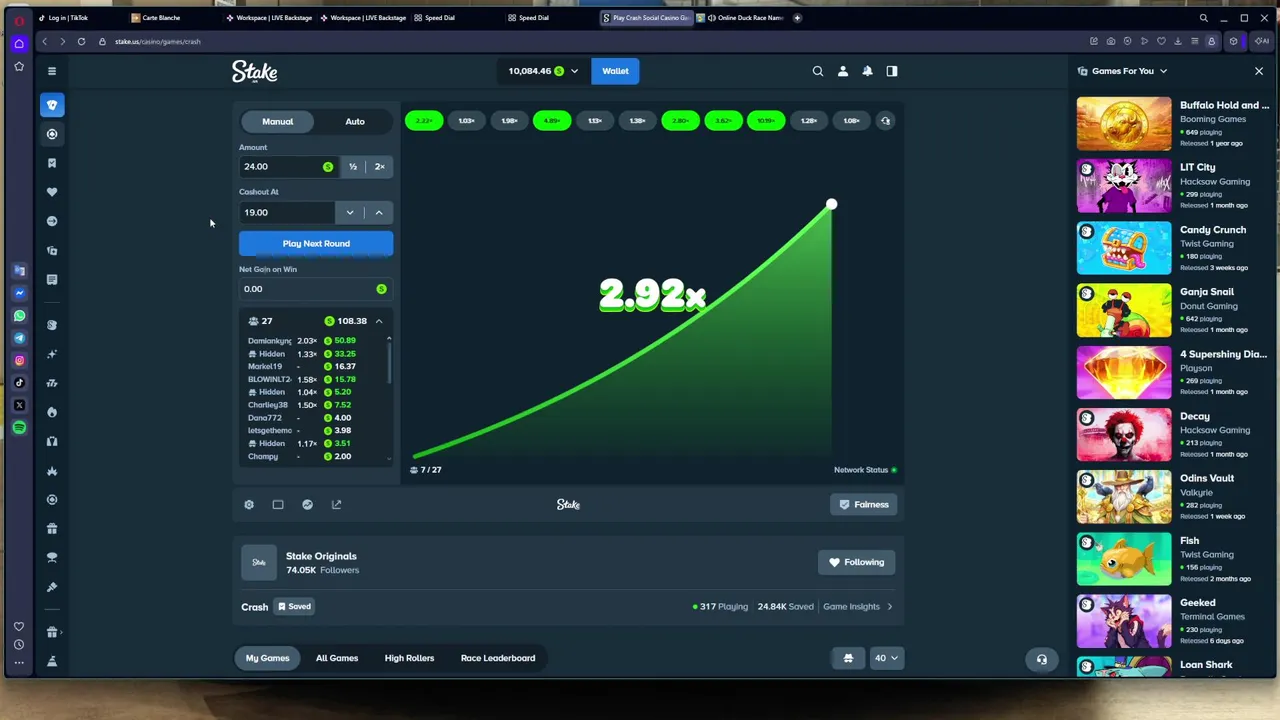Toggle the Following button for Stake Originals

click(857, 562)
